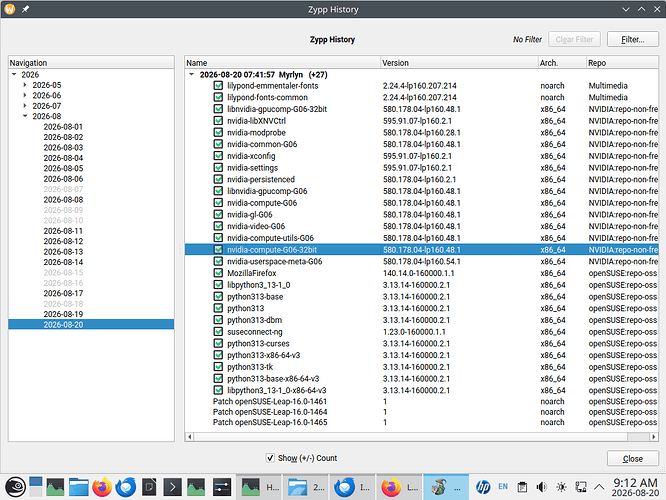This screenshot has width=666, height=500.
Task: Click status checkmark for lilypond-emmentaler-fonts
Action: (x=218, y=86)
